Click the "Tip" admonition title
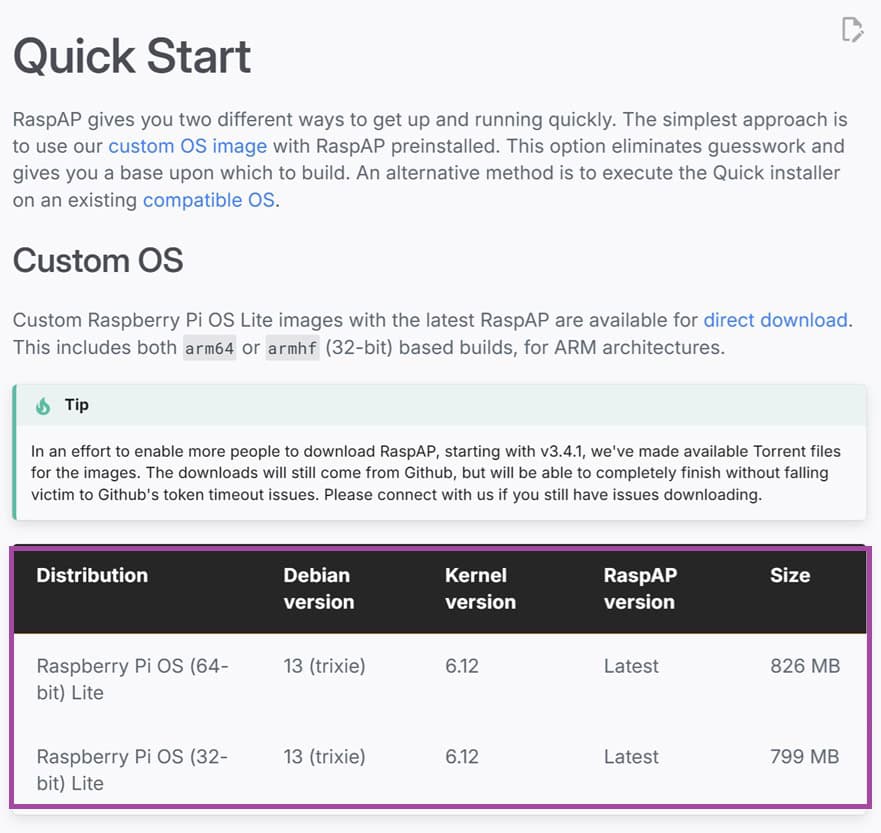The height and width of the screenshot is (833, 881). click(x=77, y=405)
